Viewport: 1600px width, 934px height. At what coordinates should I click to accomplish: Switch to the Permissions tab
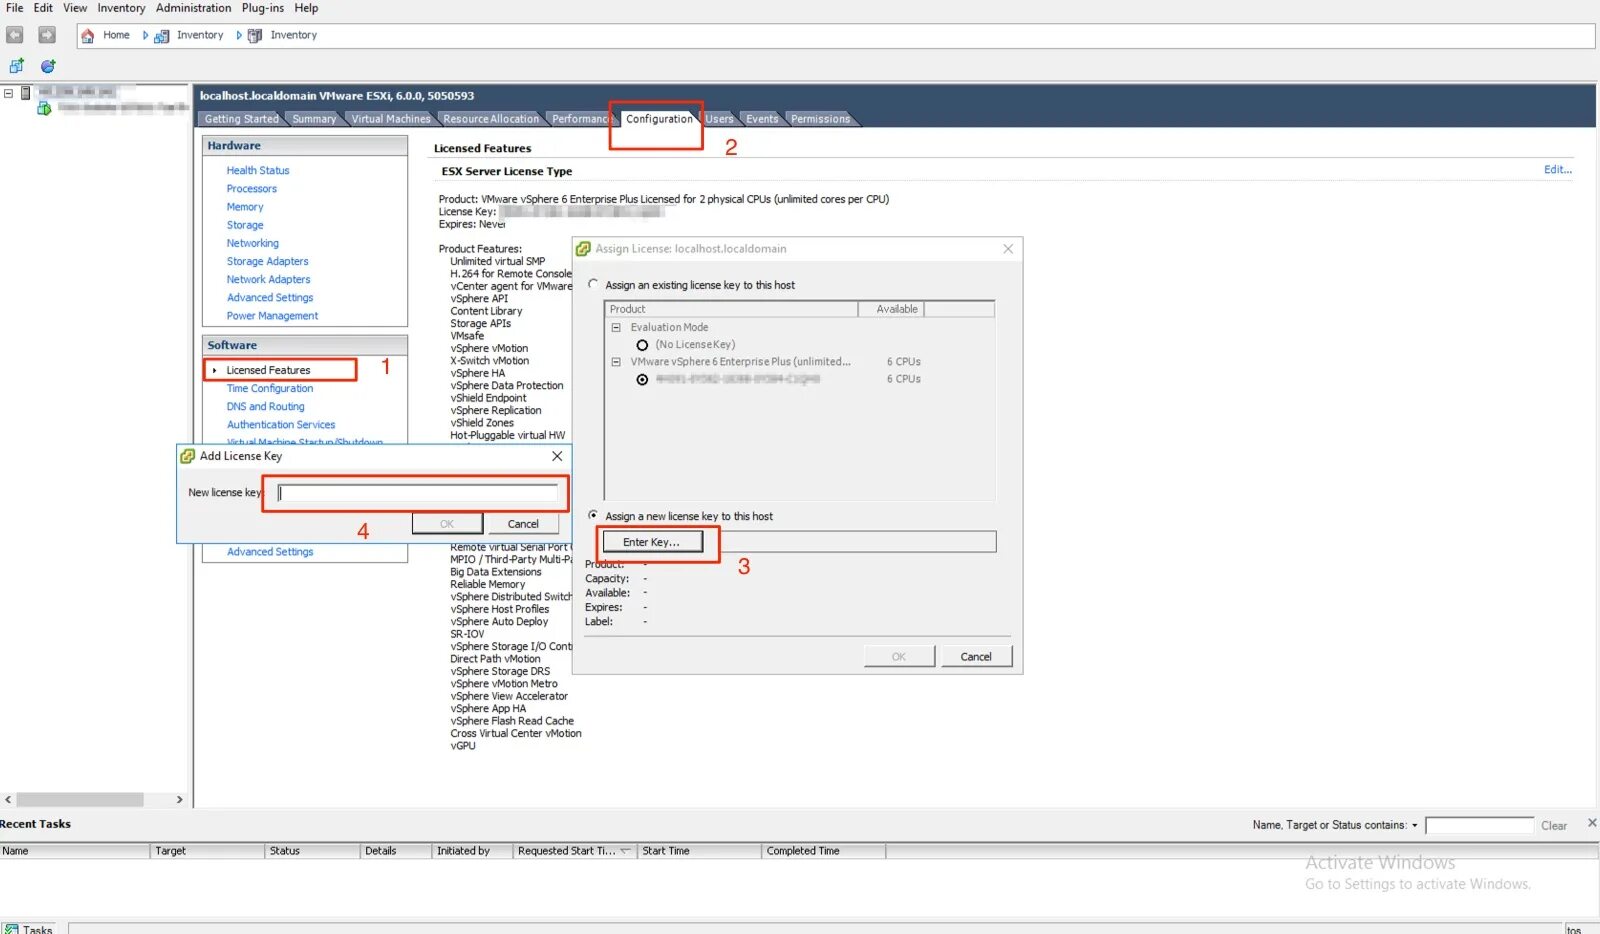click(820, 119)
